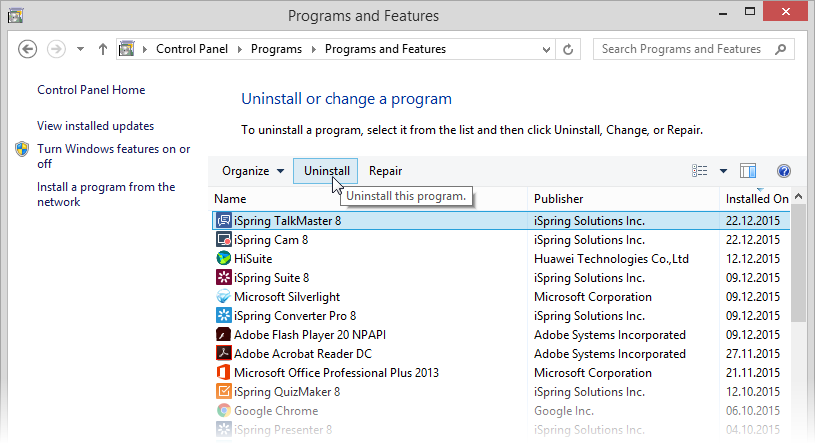The image size is (815, 444).
Task: Click the Forward navigation arrow
Action: [x=56, y=49]
